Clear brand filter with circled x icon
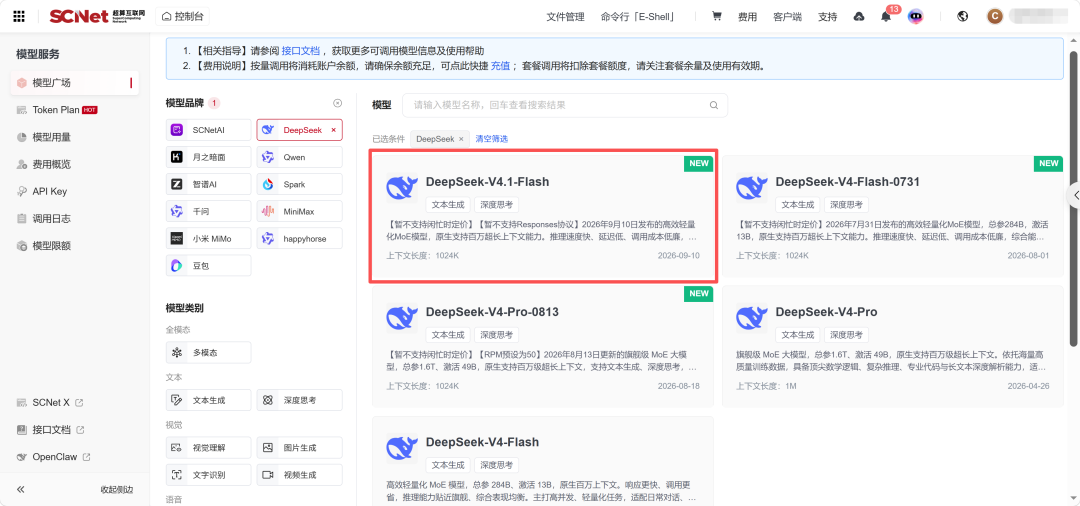This screenshot has width=1080, height=506. pyautogui.click(x=338, y=103)
